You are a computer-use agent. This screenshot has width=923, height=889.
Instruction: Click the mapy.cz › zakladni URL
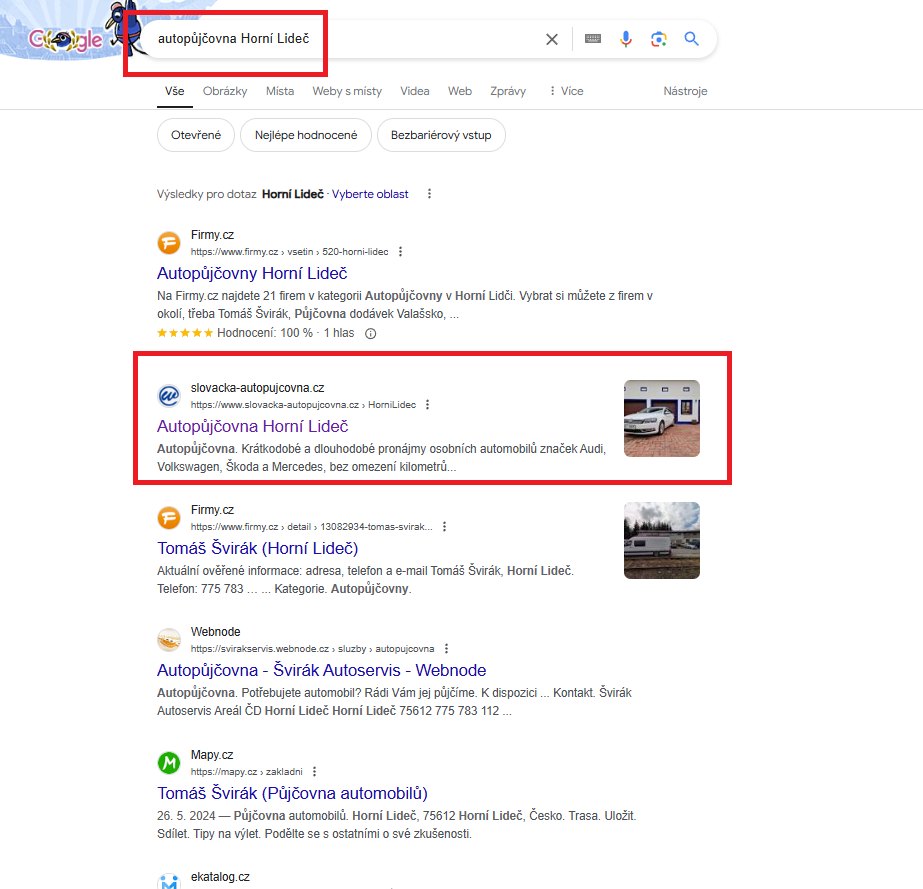click(247, 772)
